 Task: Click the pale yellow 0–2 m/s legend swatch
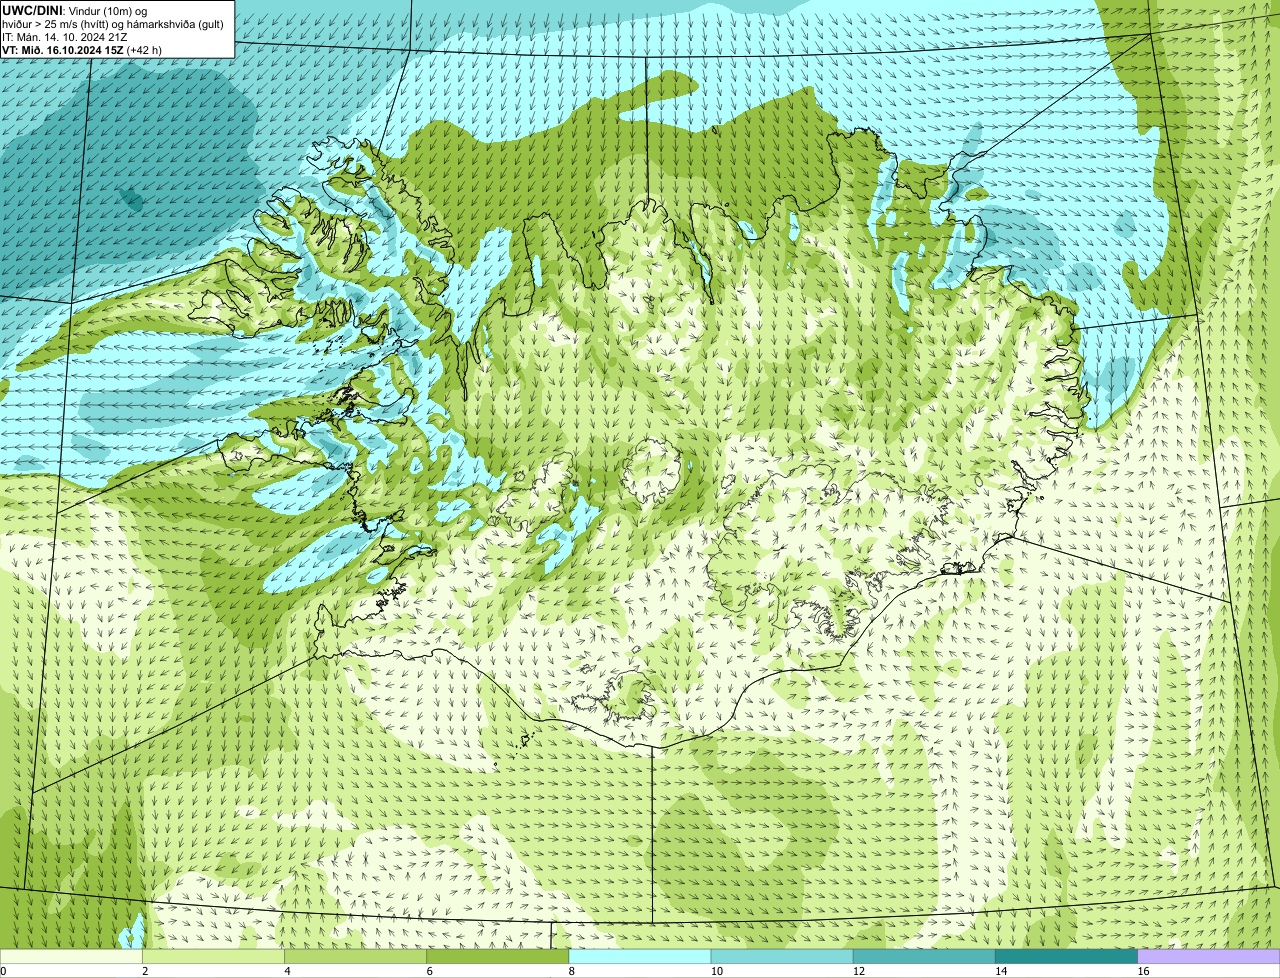(x=71, y=956)
